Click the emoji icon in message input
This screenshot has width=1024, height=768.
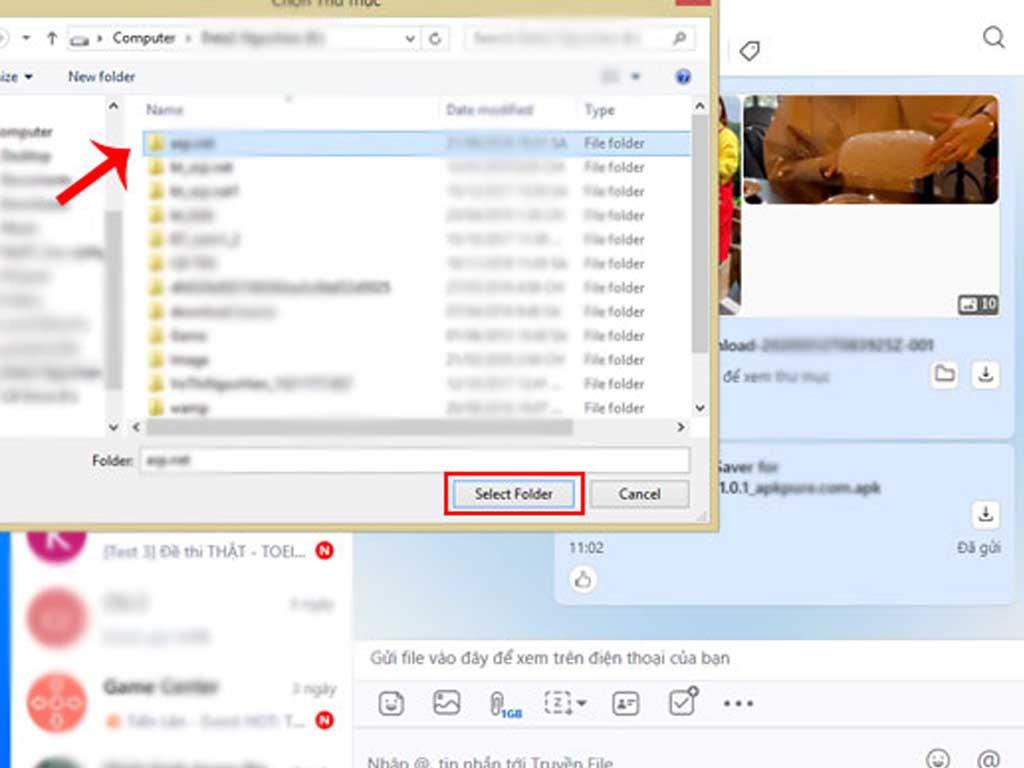coord(938,760)
